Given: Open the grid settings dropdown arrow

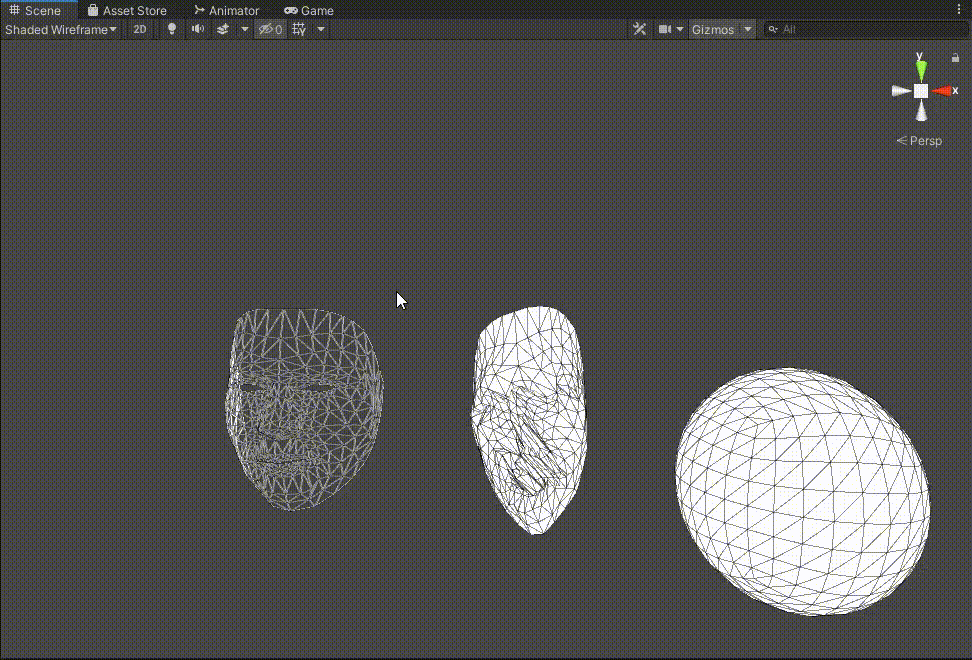Looking at the screenshot, I should point(321,29).
